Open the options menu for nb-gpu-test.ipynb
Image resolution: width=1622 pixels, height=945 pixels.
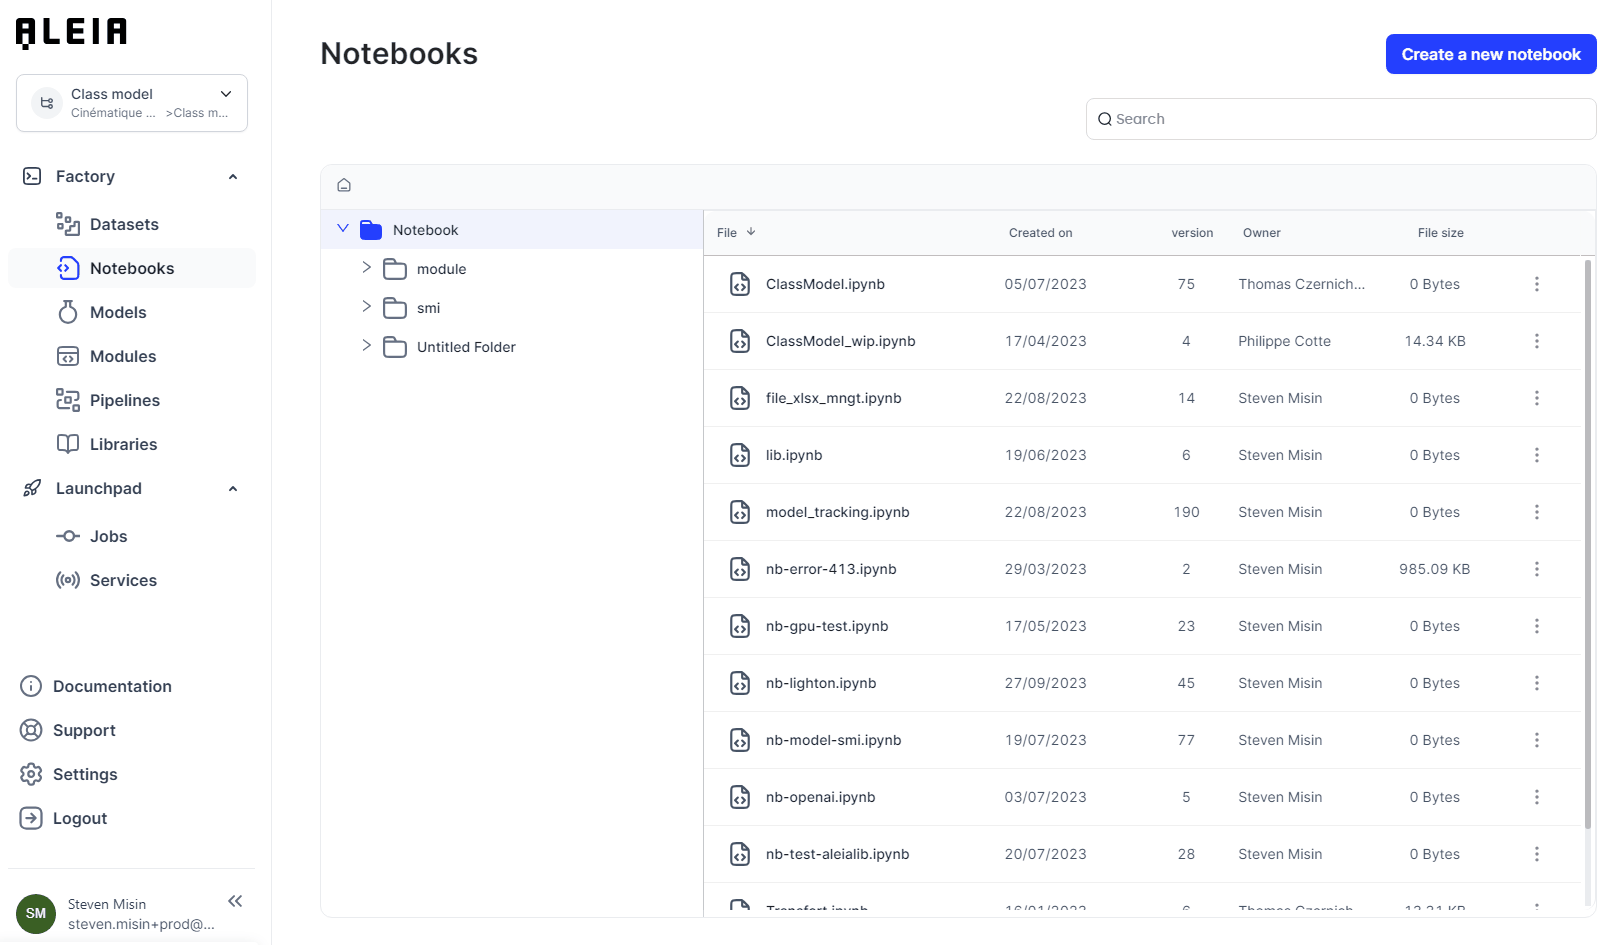click(x=1537, y=626)
